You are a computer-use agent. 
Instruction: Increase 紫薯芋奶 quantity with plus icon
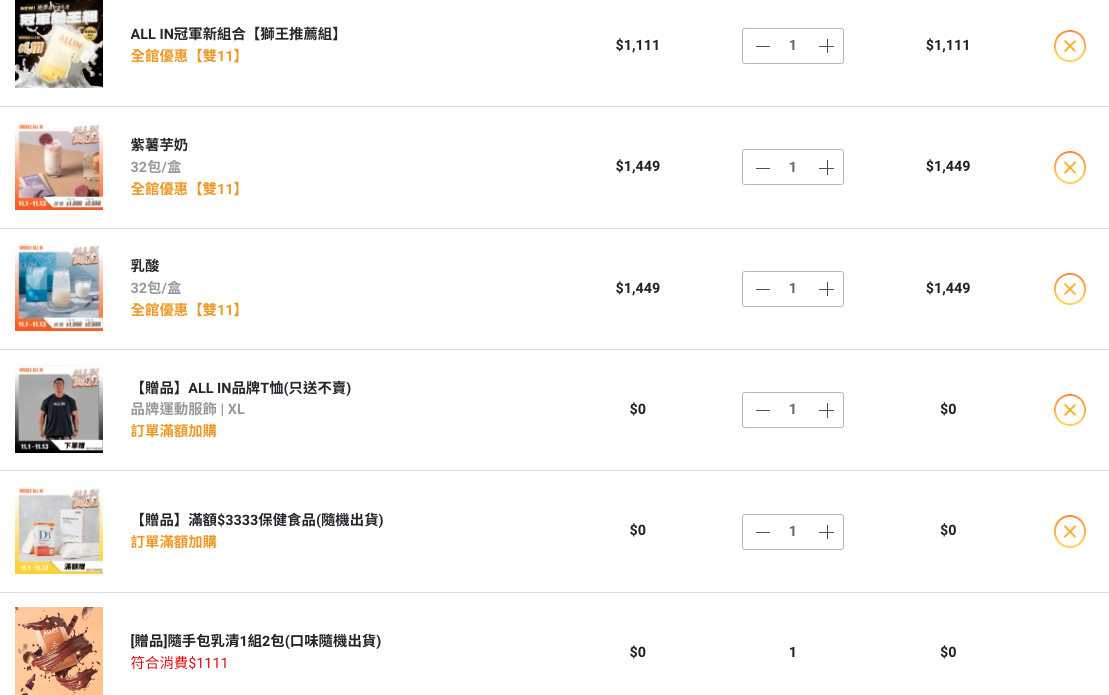click(826, 168)
